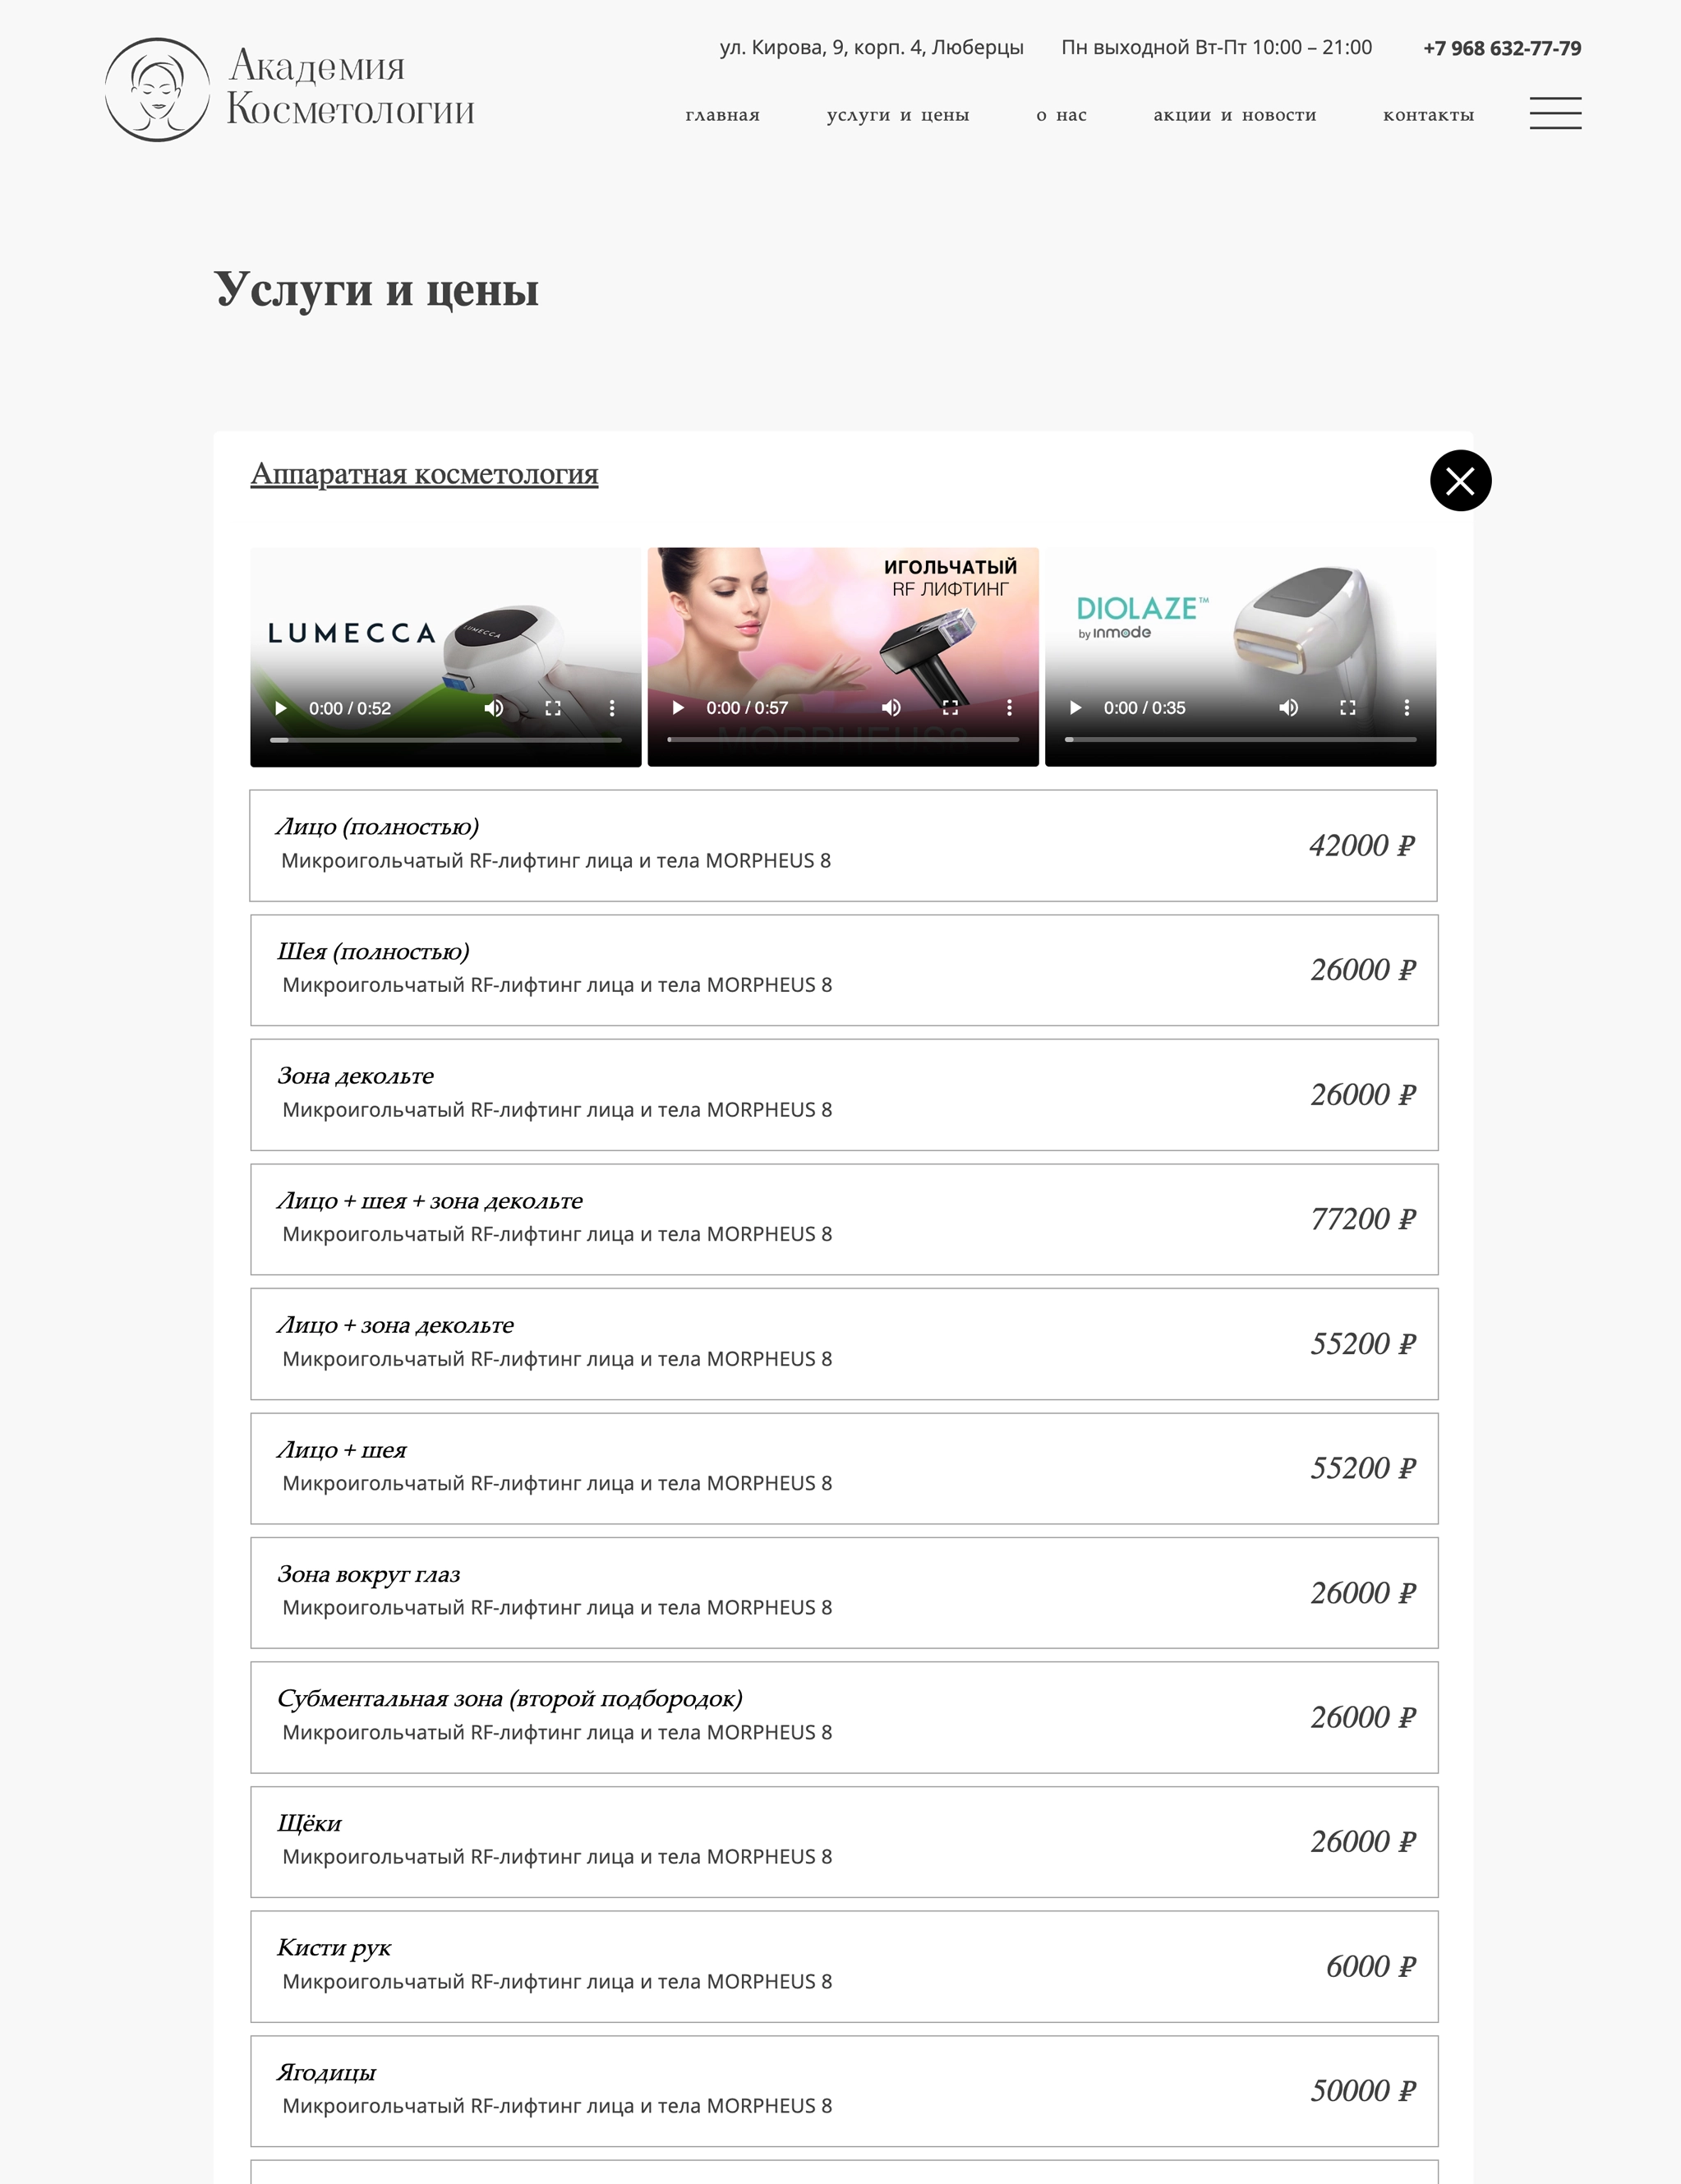Viewport: 1681px width, 2184px height.
Task: Open the услуги и цены menu item
Action: [898, 115]
